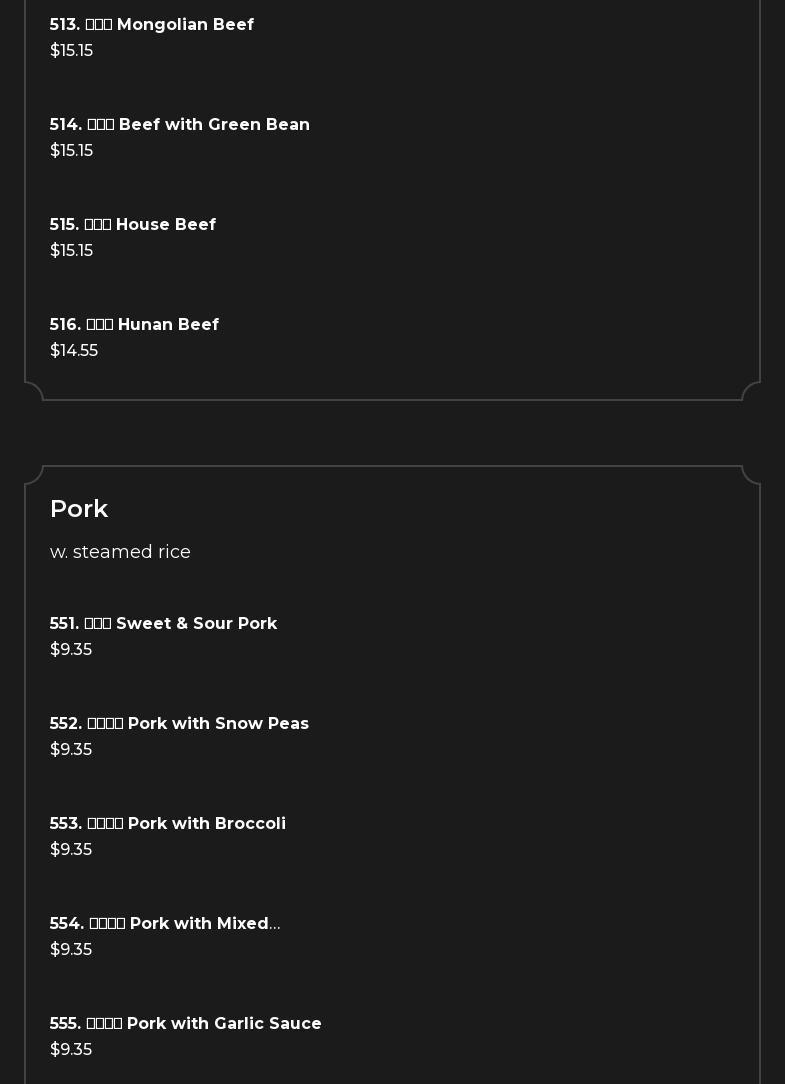Choose the 515 House Beef dish

(133, 224)
